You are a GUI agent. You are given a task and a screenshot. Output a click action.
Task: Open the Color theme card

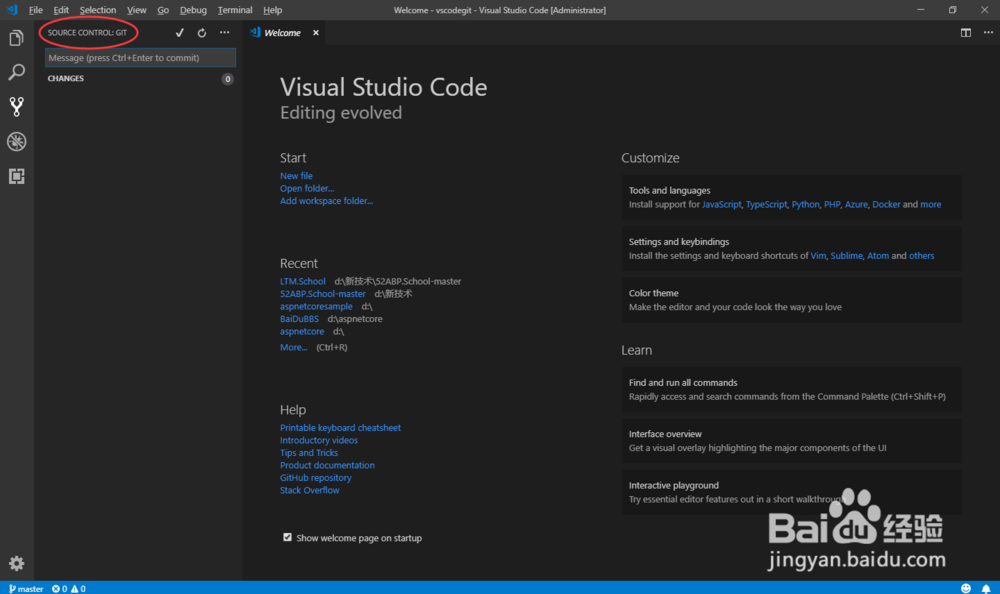[791, 300]
